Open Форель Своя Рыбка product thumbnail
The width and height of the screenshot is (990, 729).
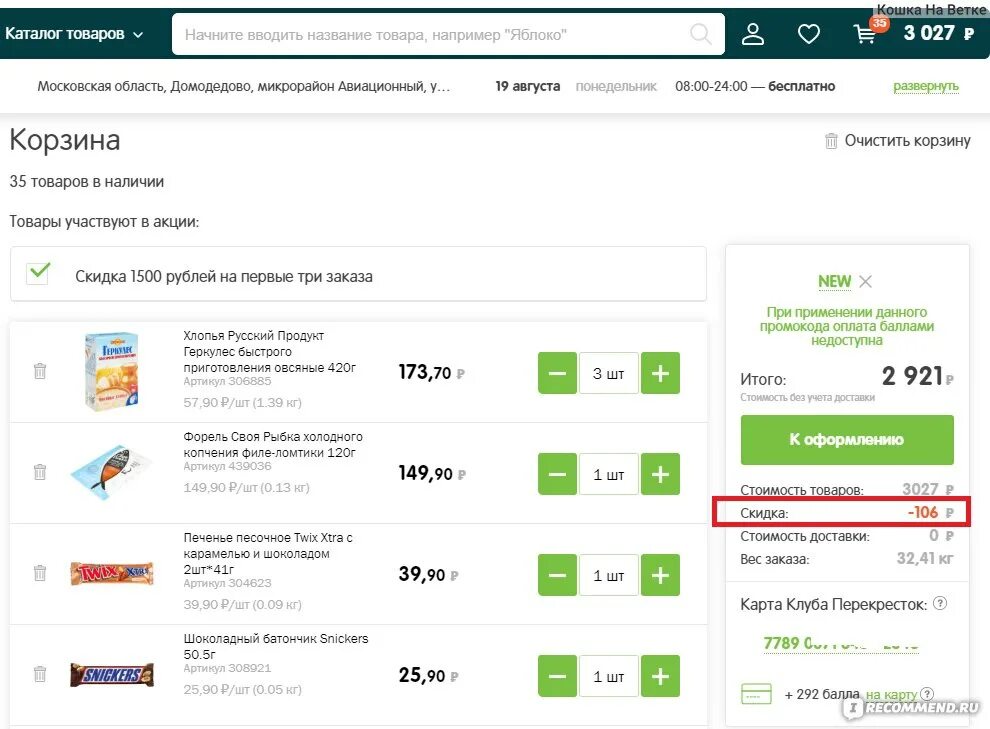click(x=112, y=473)
